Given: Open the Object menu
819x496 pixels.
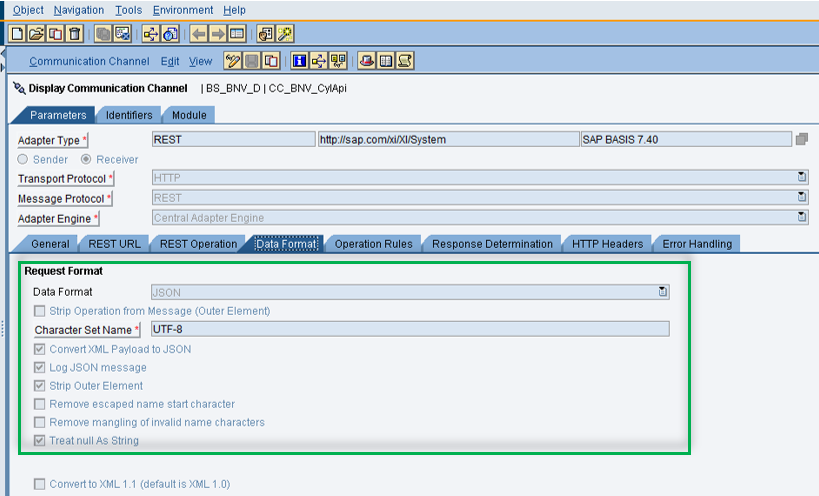Looking at the screenshot, I should (28, 10).
